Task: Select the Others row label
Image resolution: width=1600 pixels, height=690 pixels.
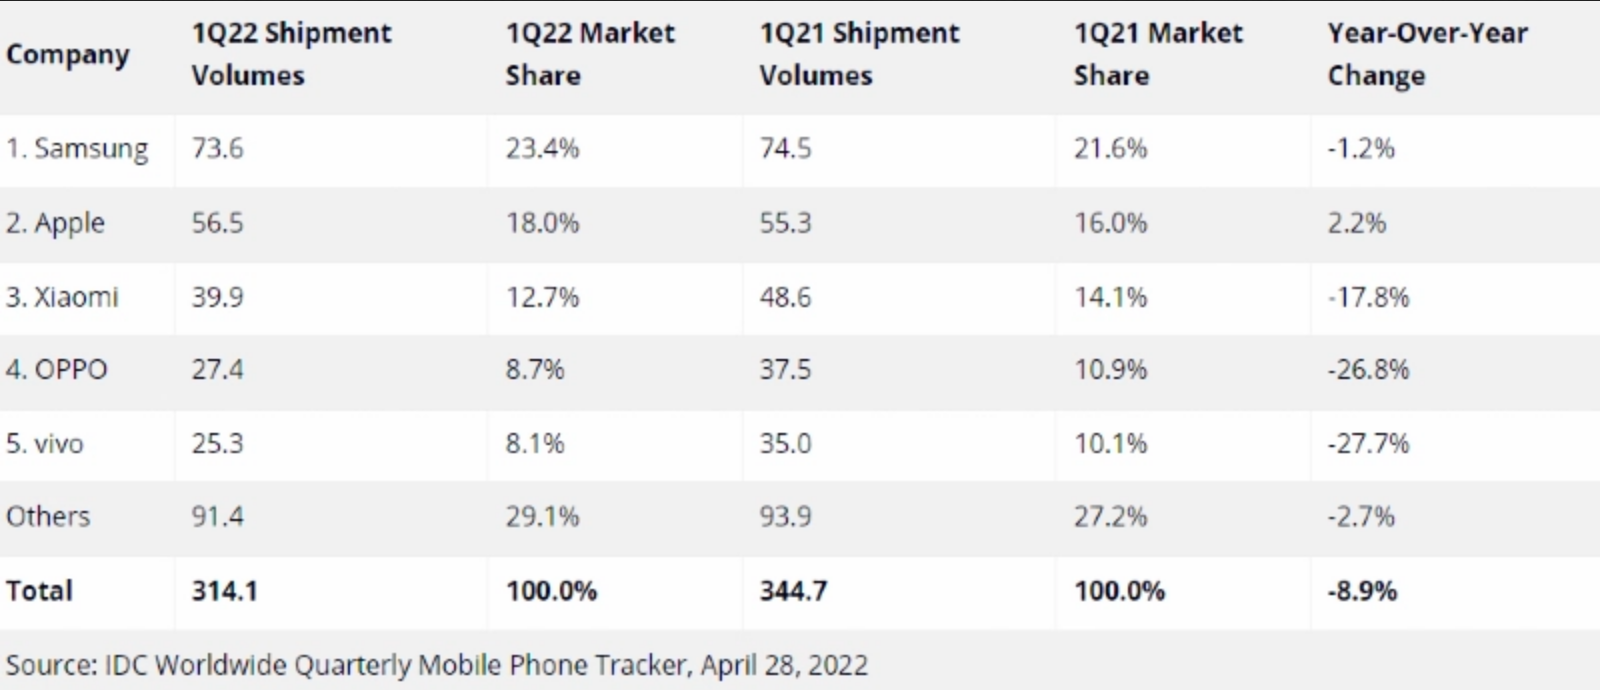Action: point(48,517)
